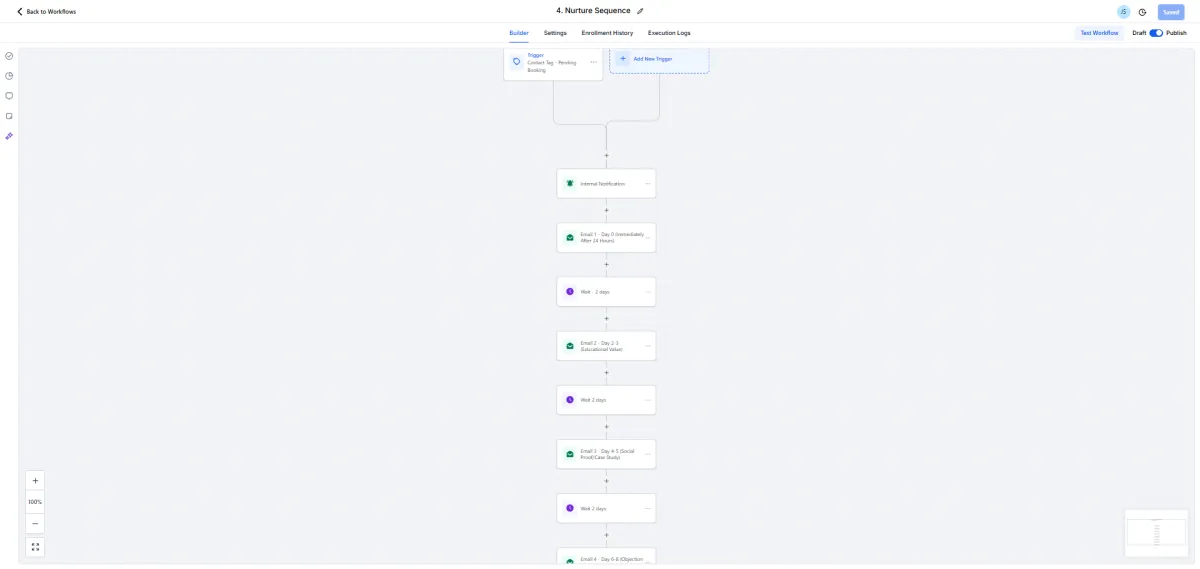The height and width of the screenshot is (569, 1200).
Task: Zoom in using the plus button
Action: click(x=35, y=481)
